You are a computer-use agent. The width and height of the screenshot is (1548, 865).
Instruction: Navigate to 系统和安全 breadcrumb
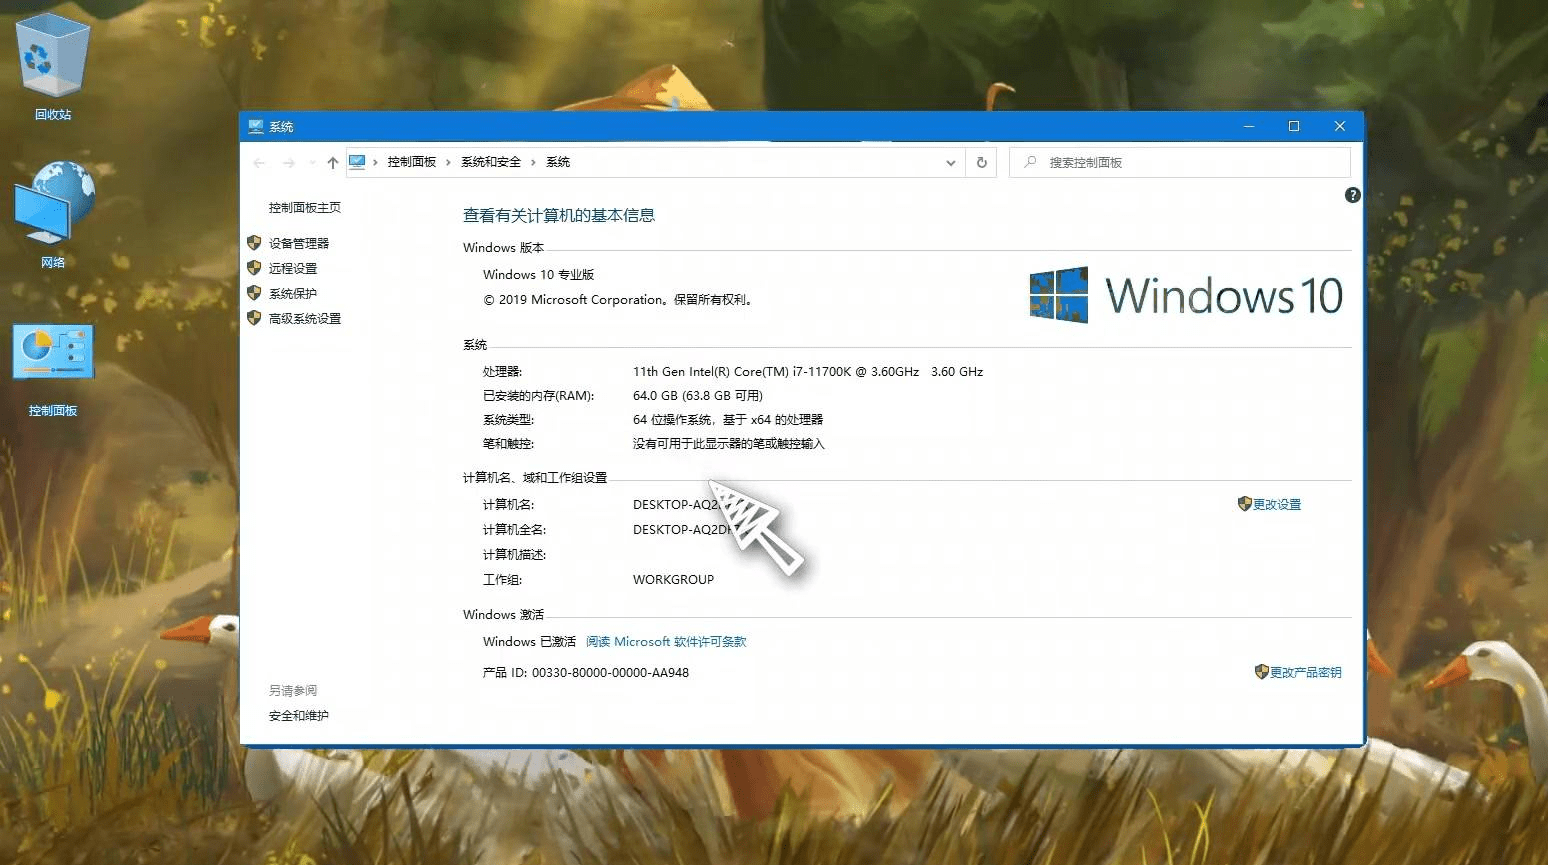coord(491,162)
